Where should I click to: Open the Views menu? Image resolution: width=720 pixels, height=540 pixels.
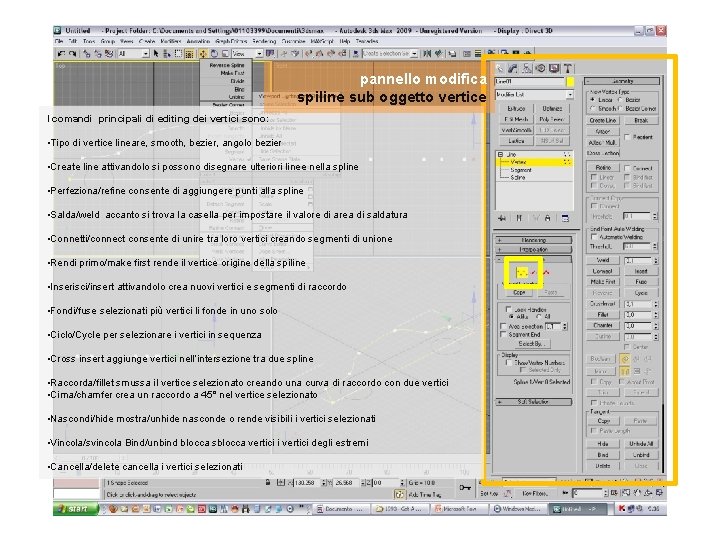127,41
